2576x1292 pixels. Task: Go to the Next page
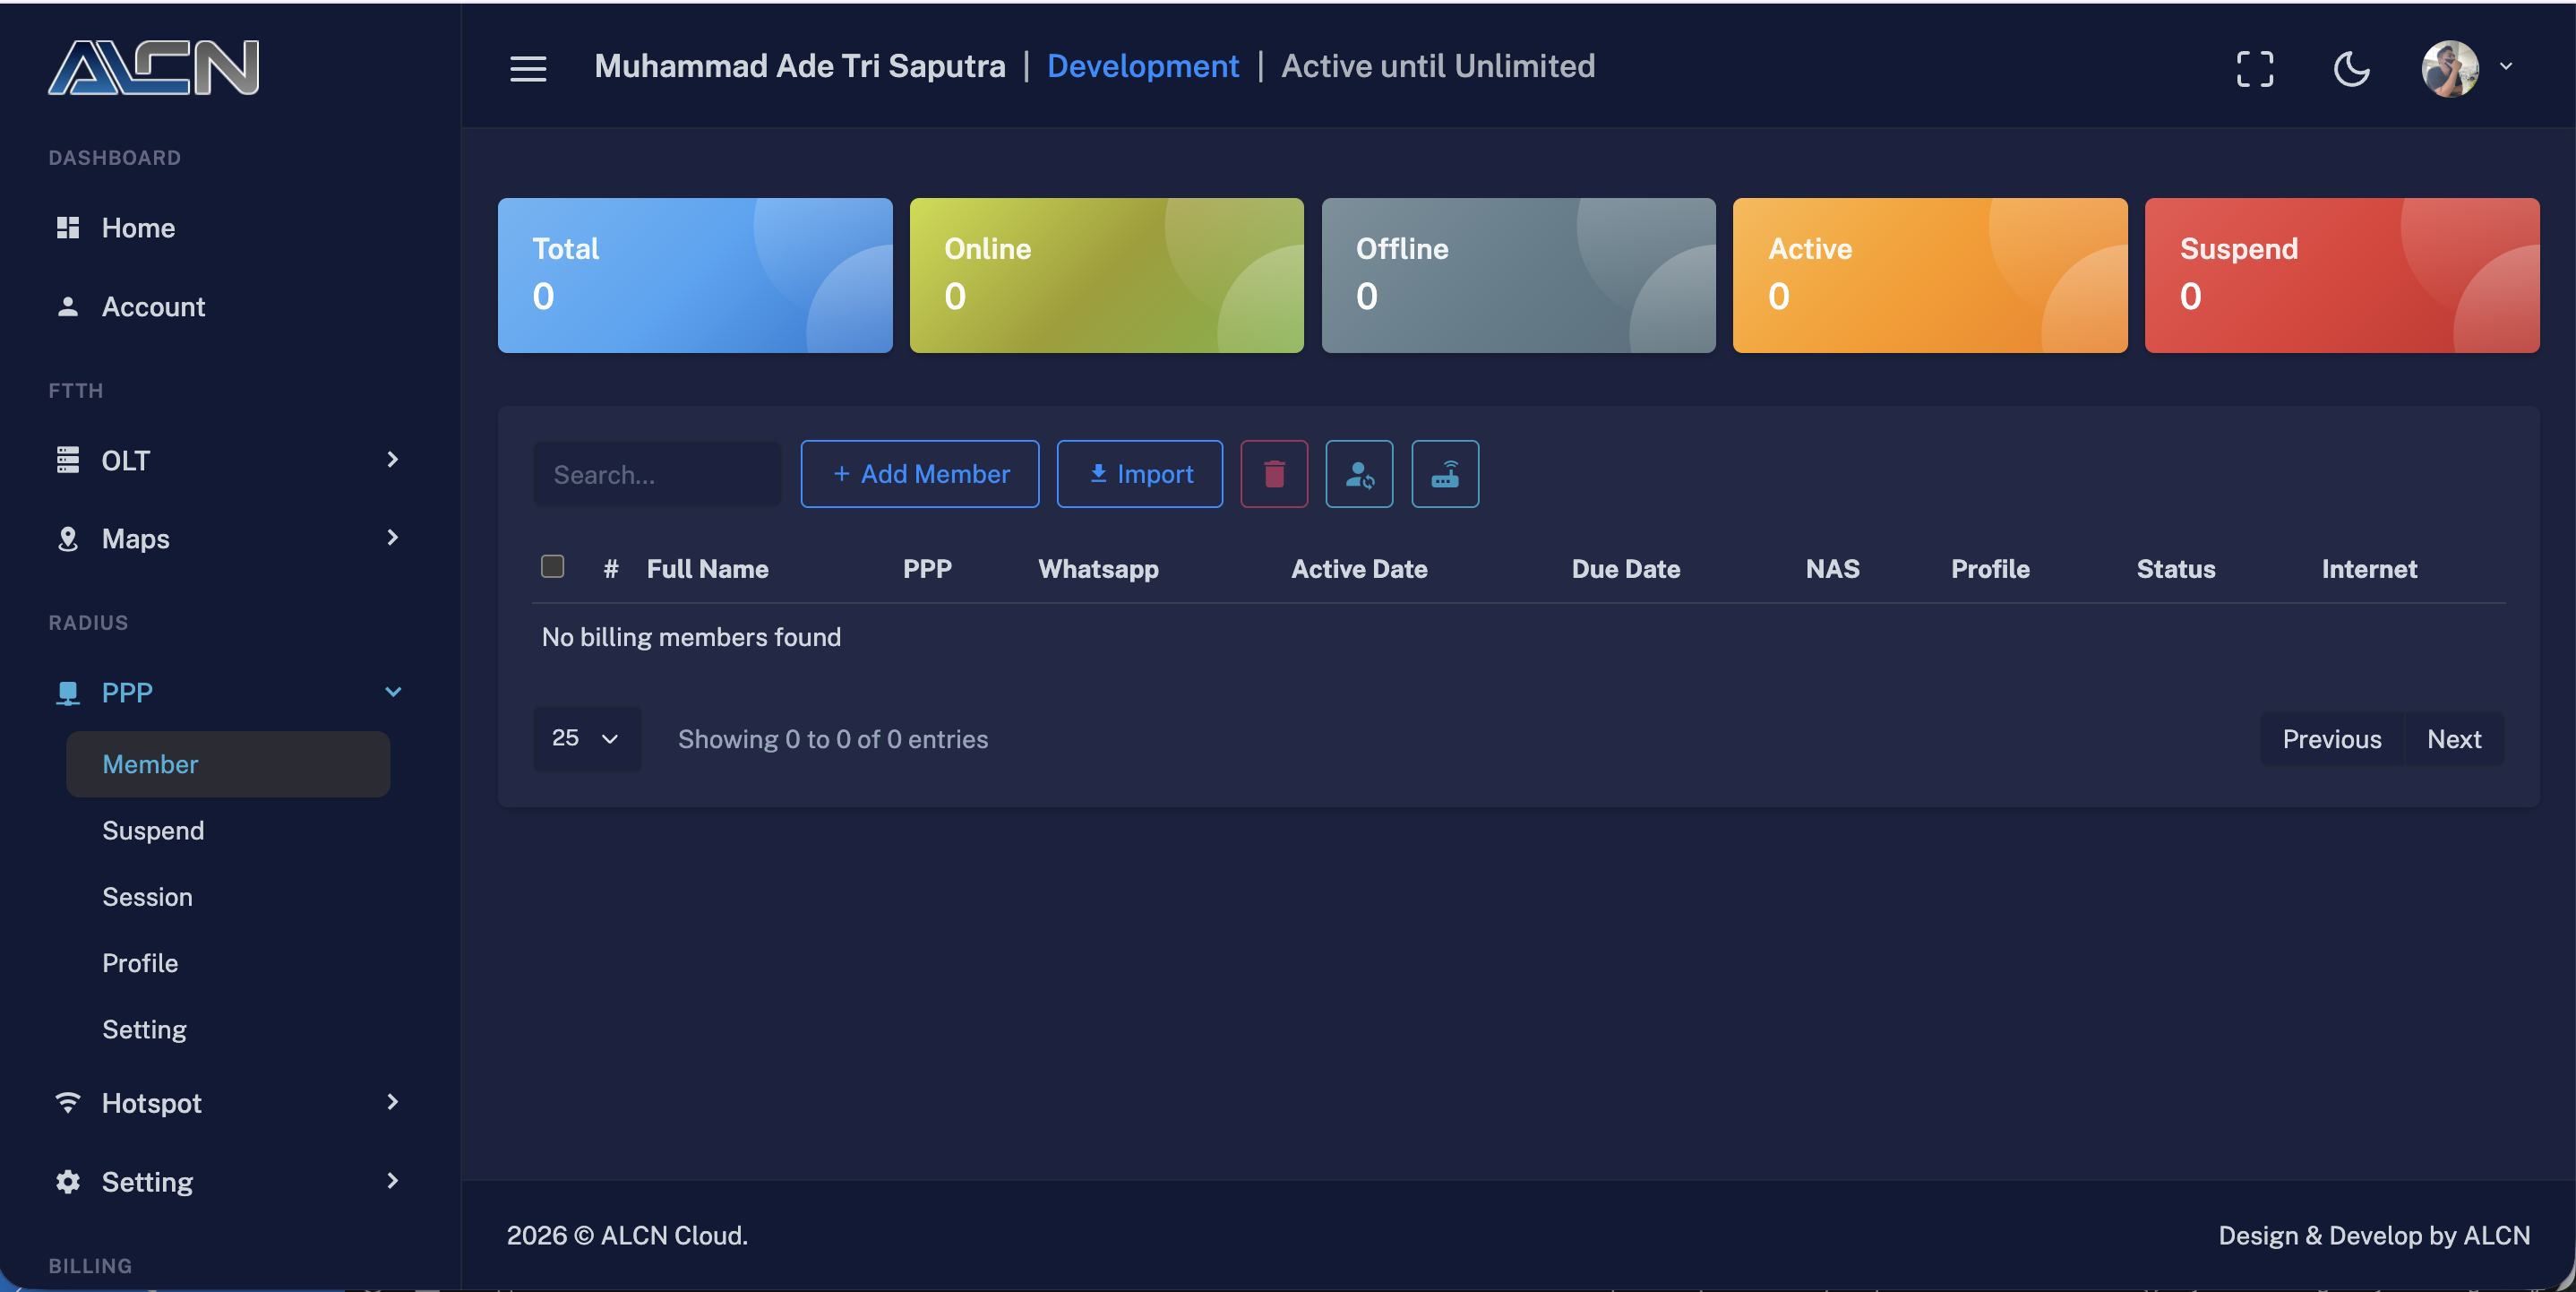coord(2454,739)
